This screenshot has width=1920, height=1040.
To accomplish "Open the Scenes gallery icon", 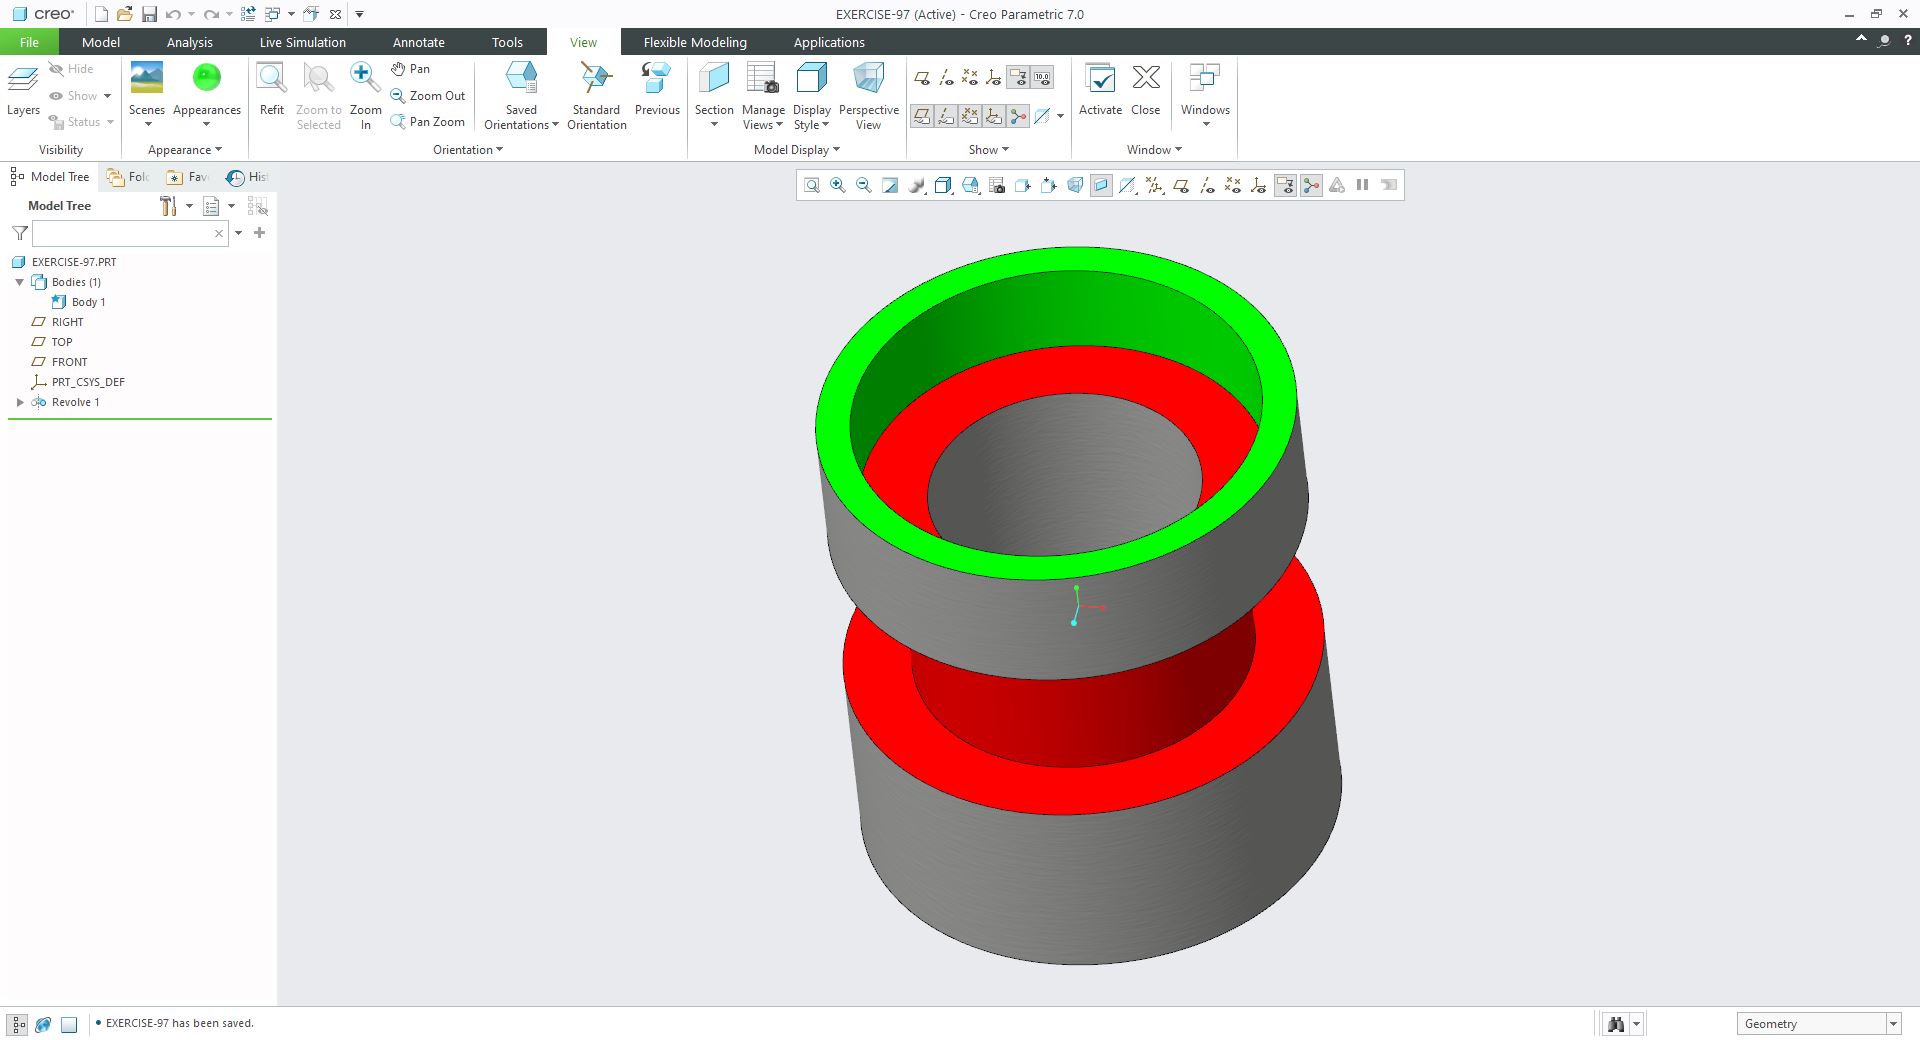I will [x=147, y=78].
